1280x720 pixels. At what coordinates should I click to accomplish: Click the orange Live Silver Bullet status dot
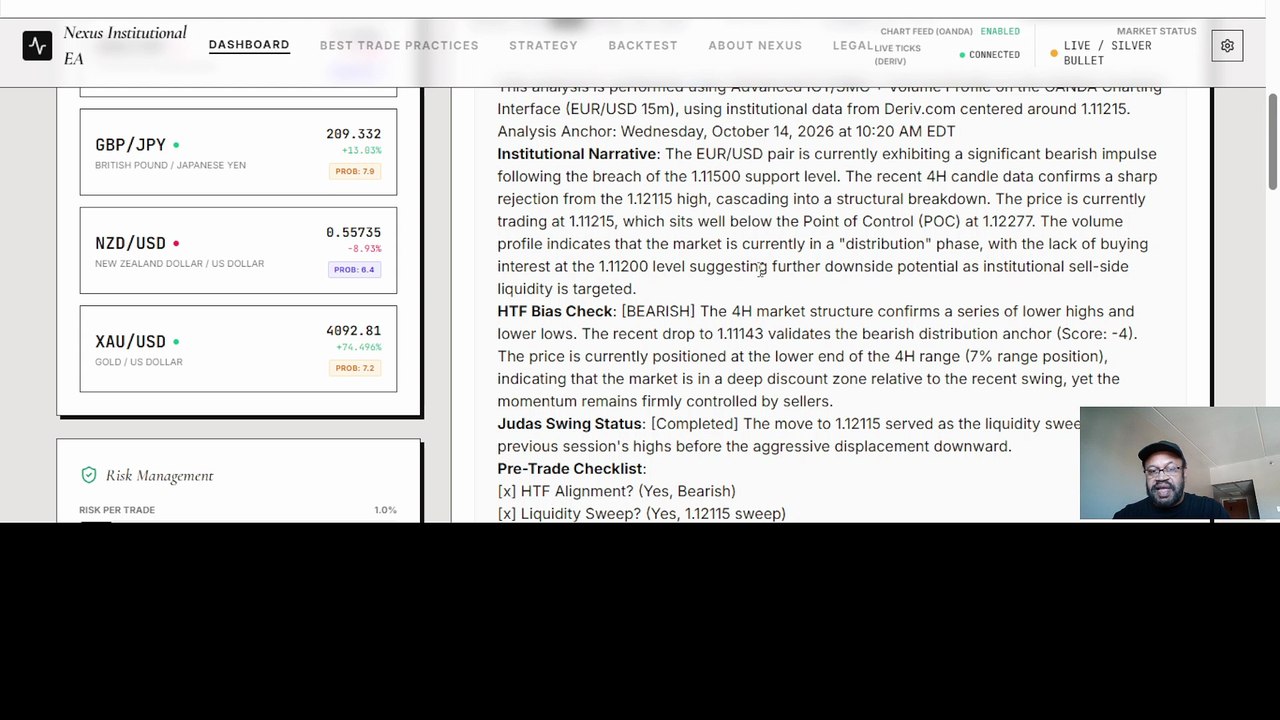pyautogui.click(x=1054, y=53)
